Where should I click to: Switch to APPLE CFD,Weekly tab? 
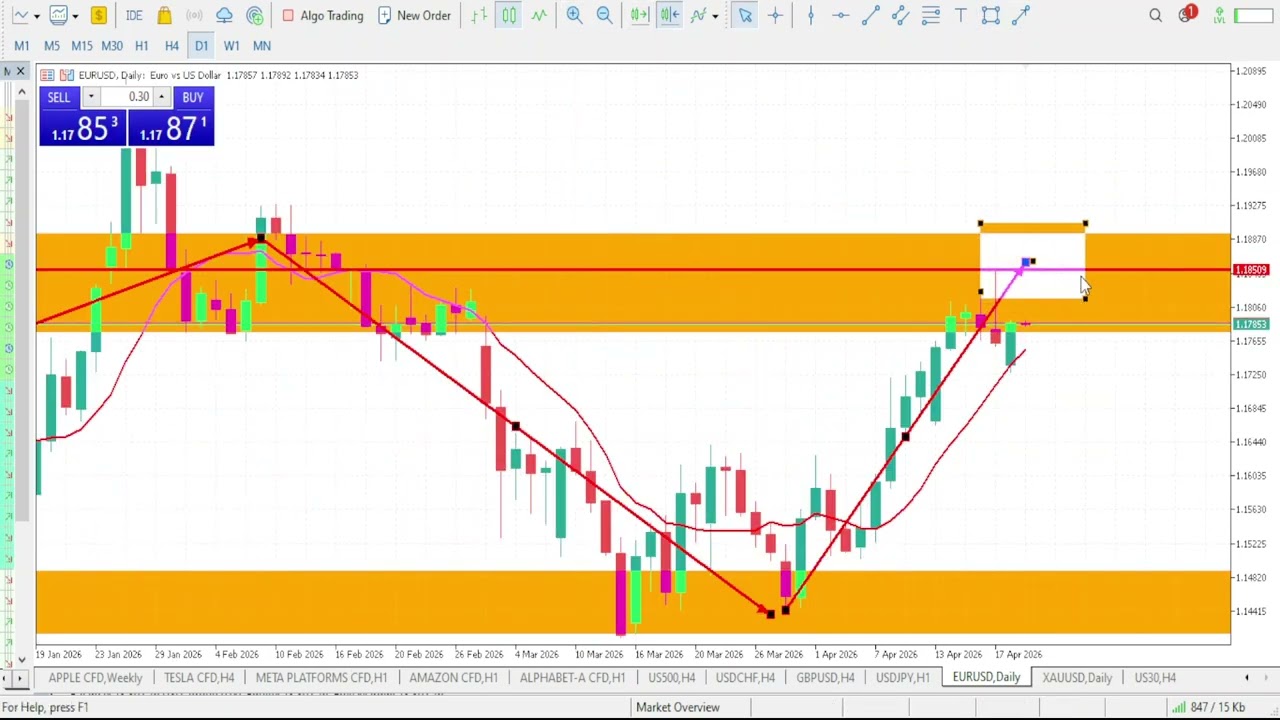coord(95,677)
